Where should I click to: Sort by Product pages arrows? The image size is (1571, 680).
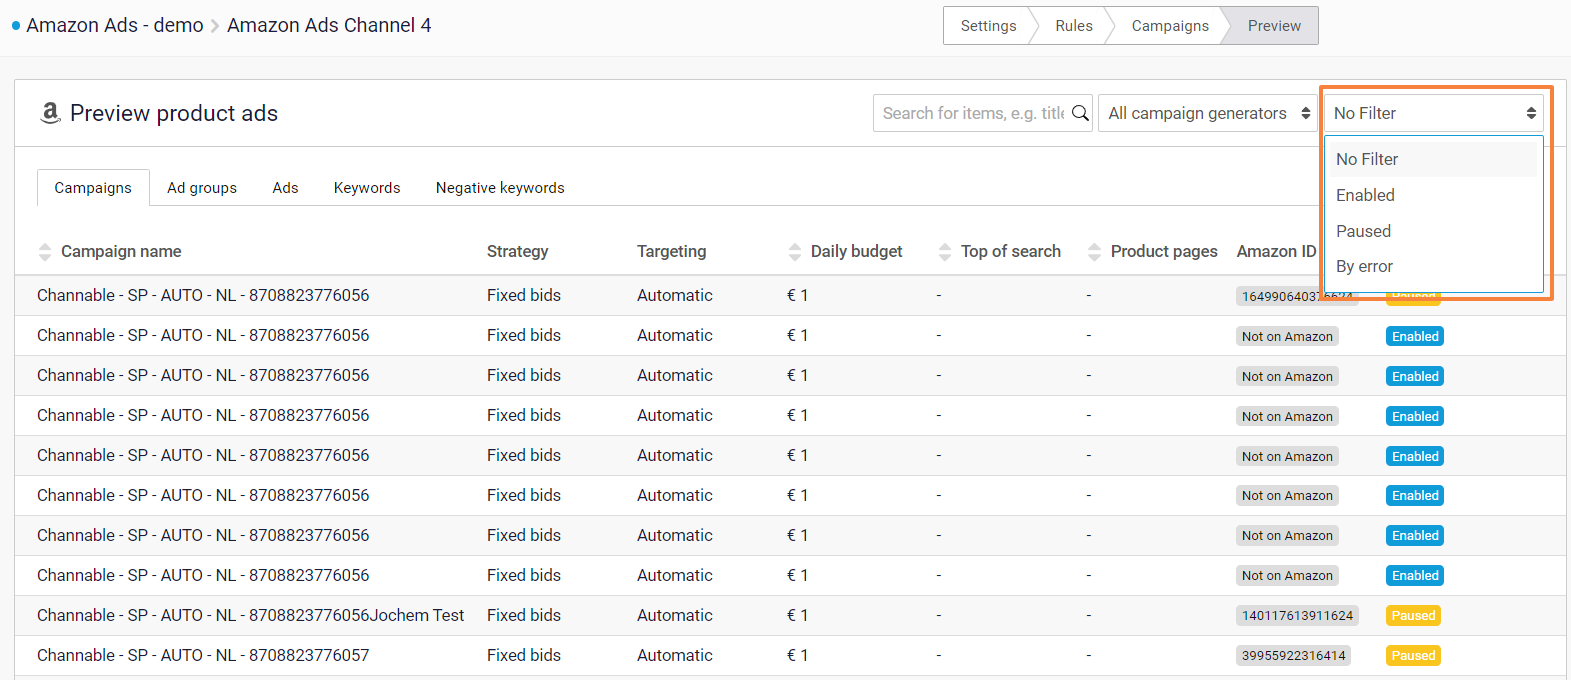click(1095, 252)
